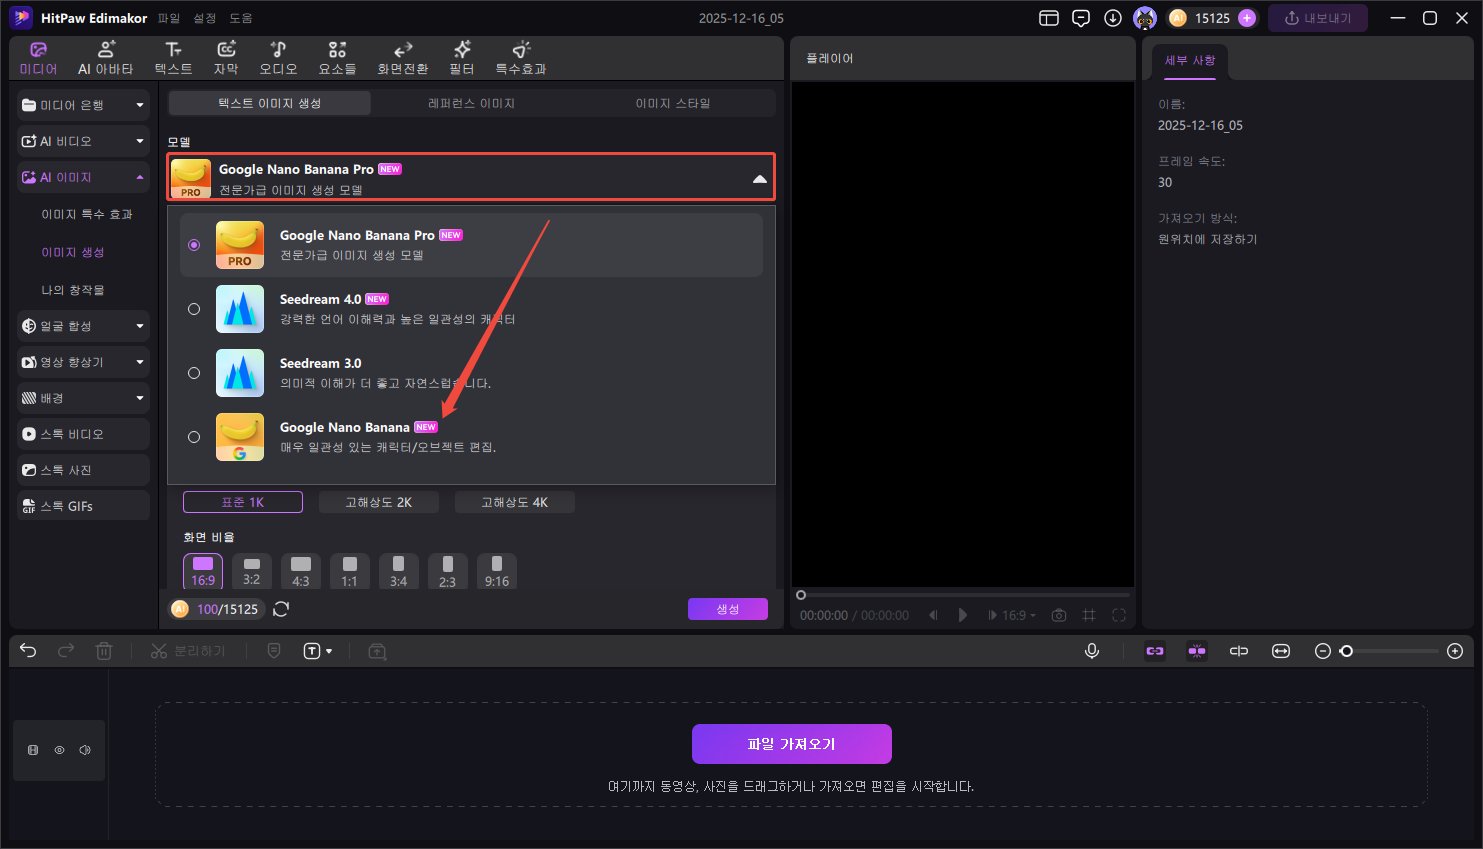This screenshot has width=1483, height=849.
Task: Select the Seedream 4.0 radio button
Action: (x=194, y=309)
